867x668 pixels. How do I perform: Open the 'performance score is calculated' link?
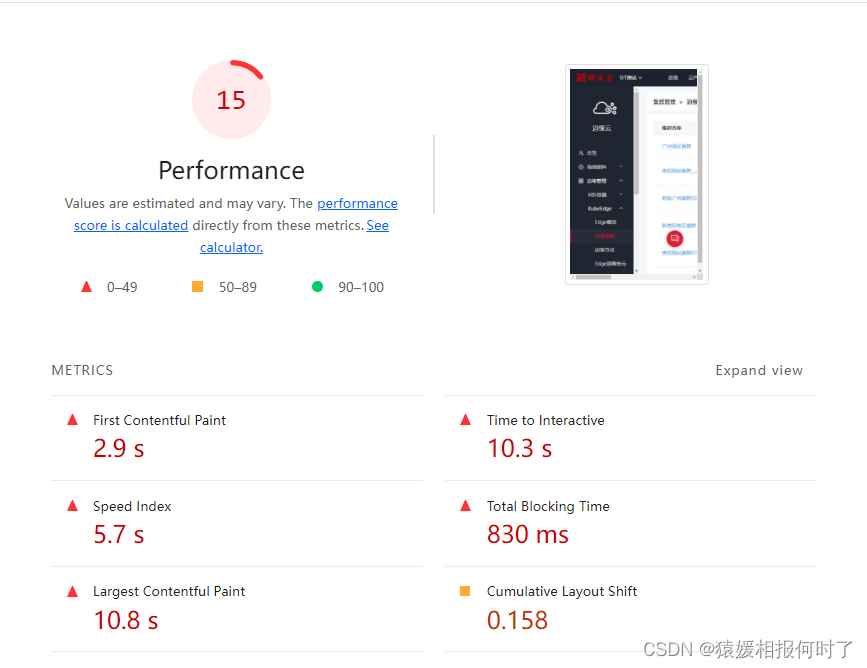tap(357, 203)
